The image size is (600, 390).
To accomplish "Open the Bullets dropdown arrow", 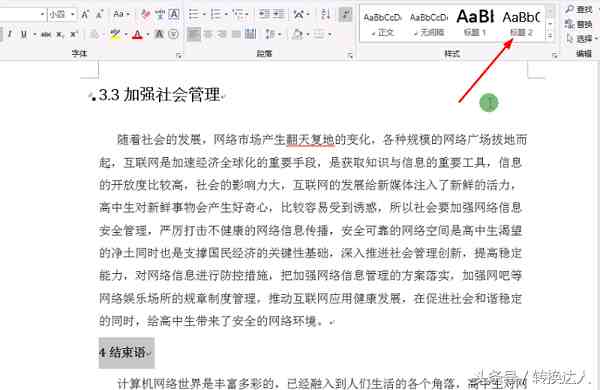I will pyautogui.click(x=204, y=15).
